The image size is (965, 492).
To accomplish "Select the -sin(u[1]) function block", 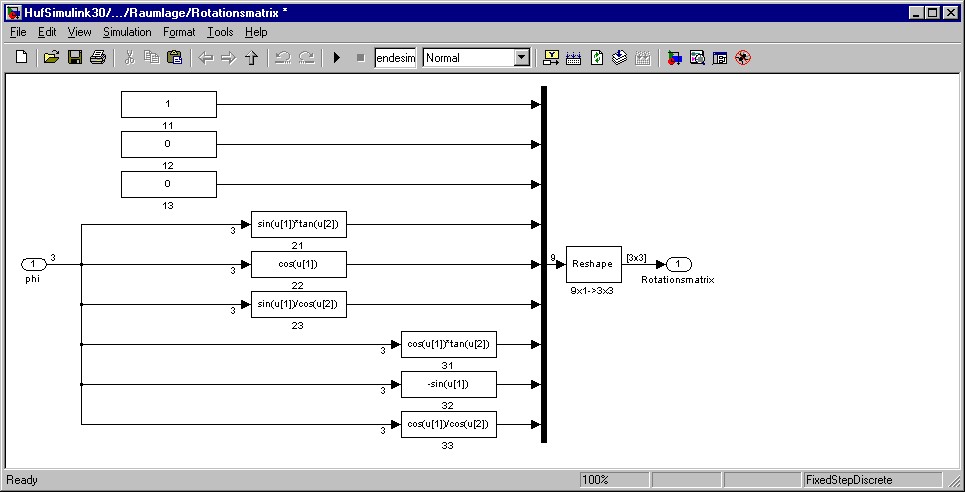I will click(448, 384).
